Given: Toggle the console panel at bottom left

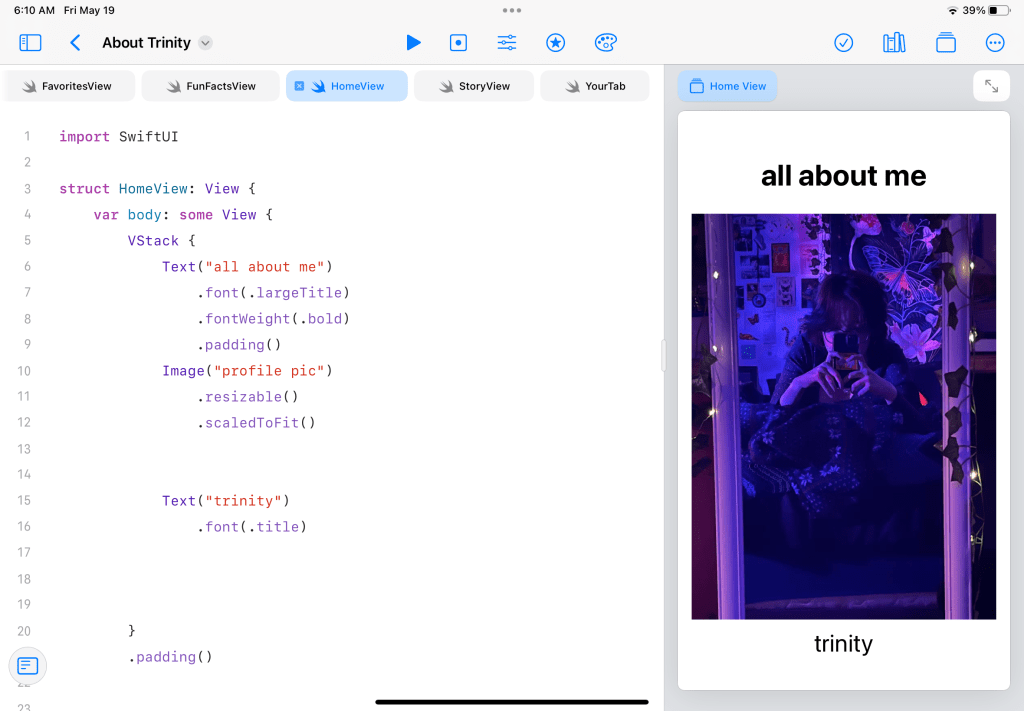Looking at the screenshot, I should tap(28, 665).
